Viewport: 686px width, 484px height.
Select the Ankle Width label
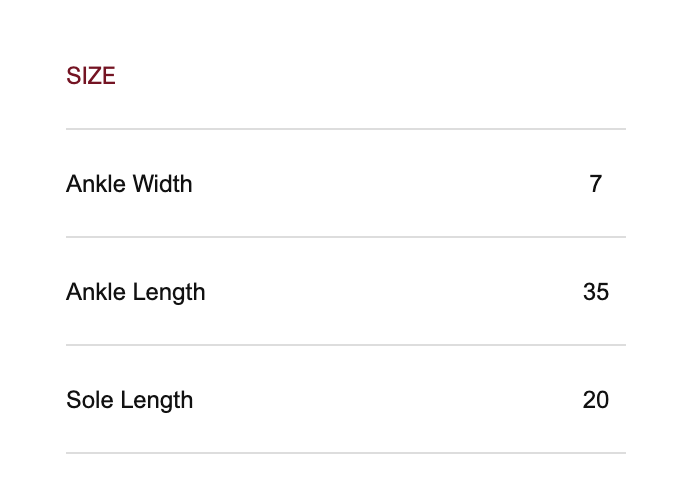tap(129, 184)
